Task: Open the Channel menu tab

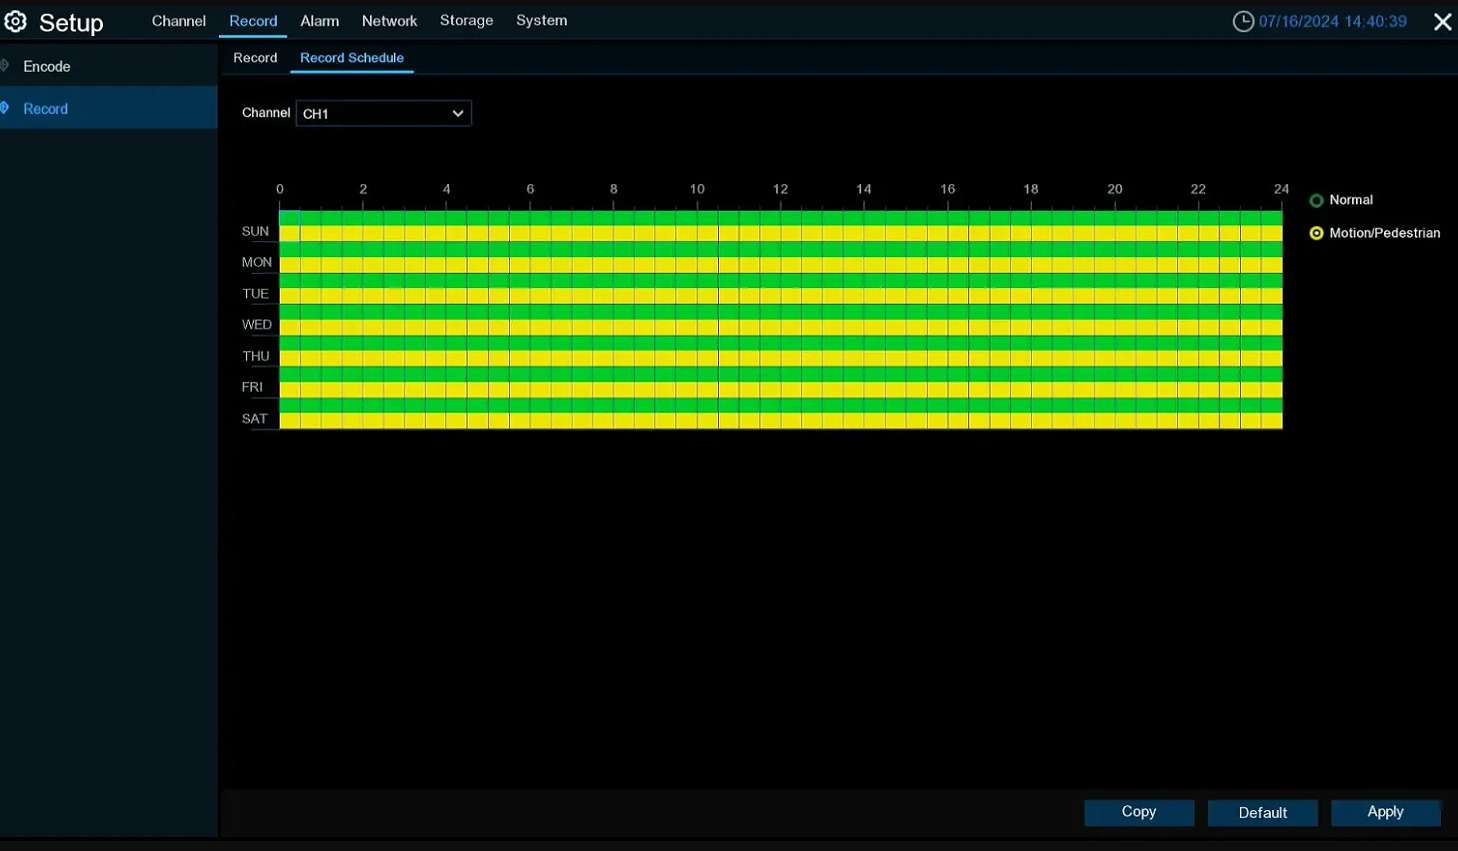Action: [178, 21]
